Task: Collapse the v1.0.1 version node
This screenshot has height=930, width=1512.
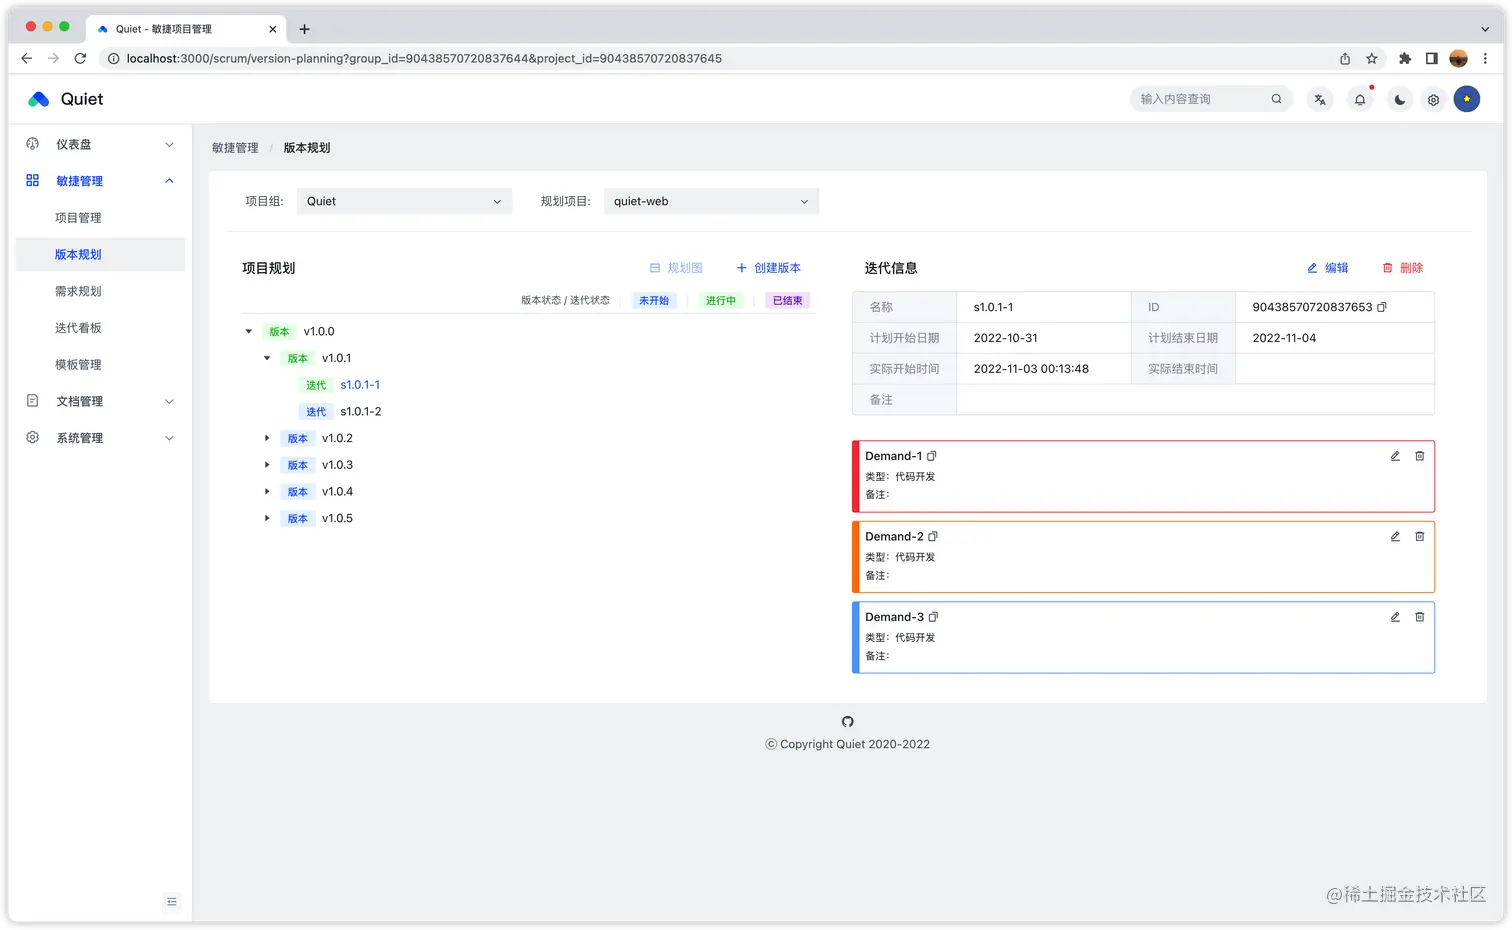Action: pos(267,358)
